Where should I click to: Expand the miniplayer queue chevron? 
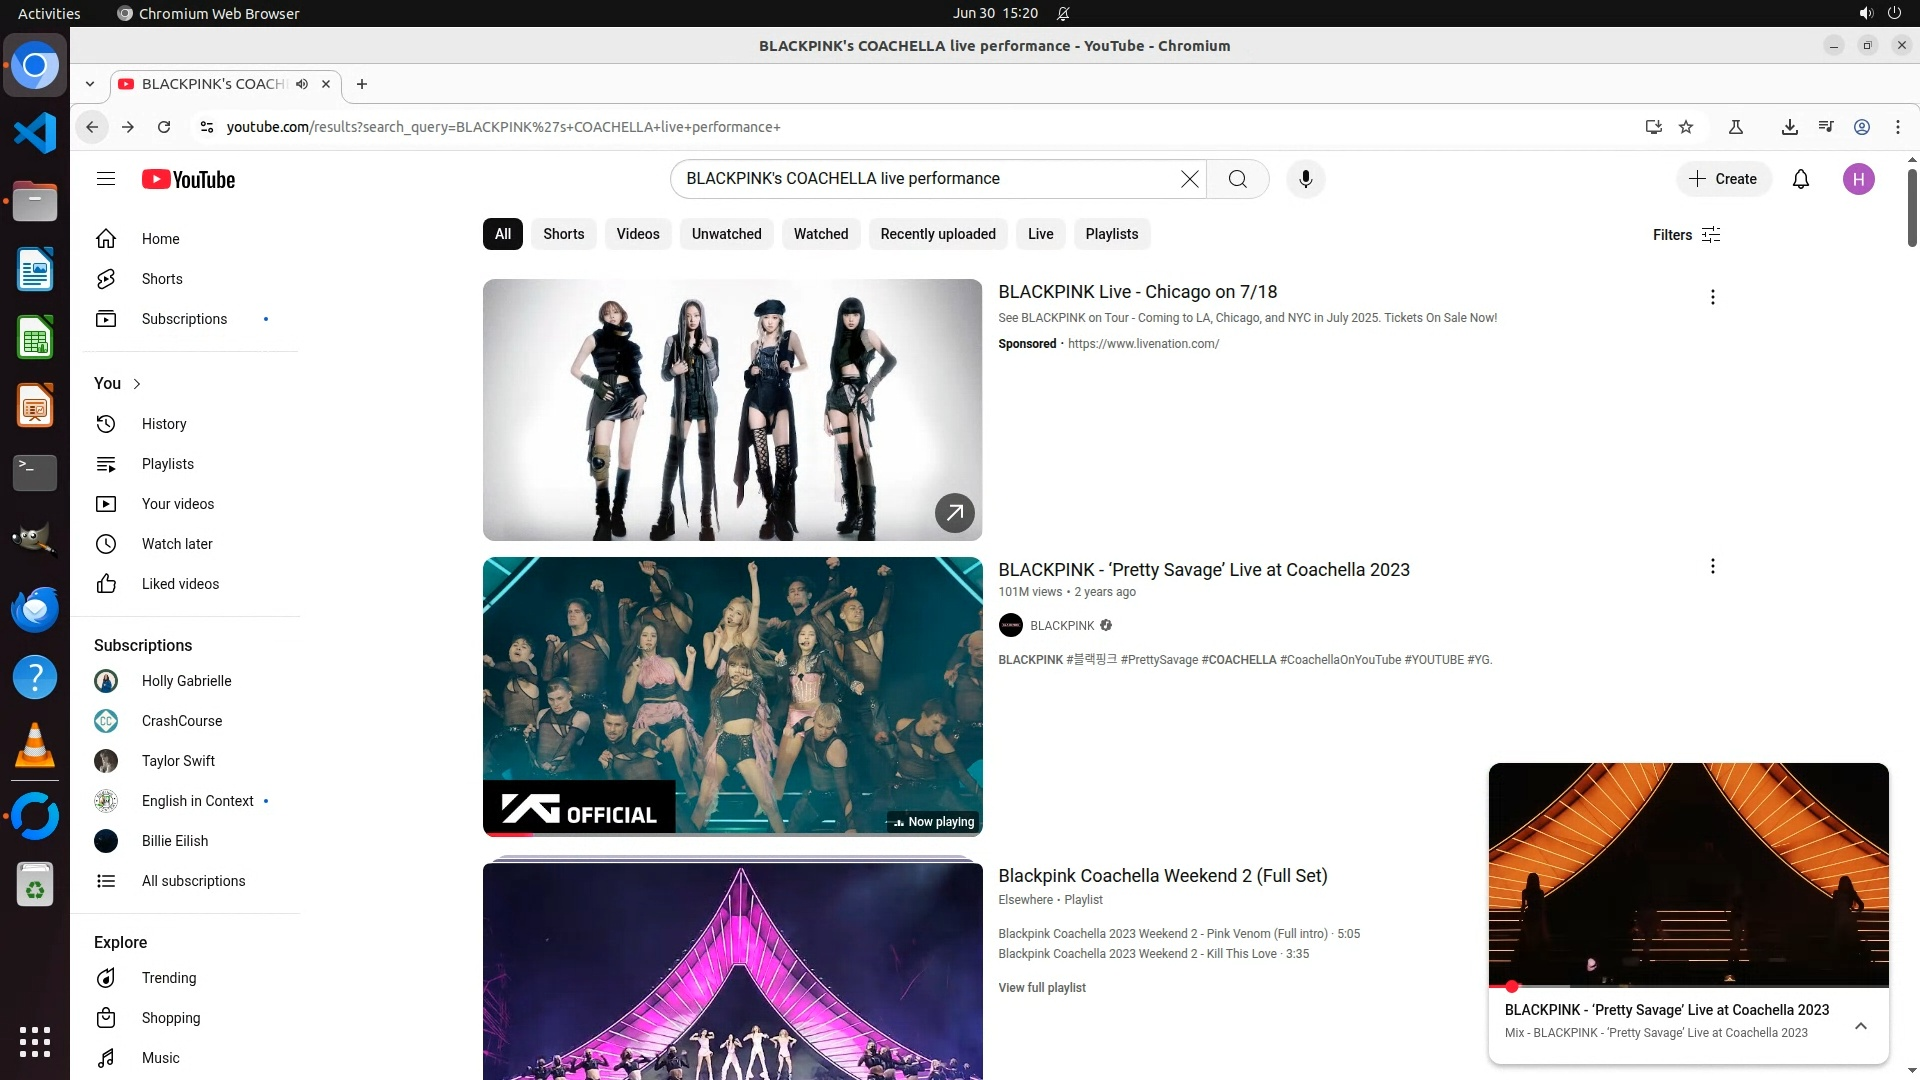pyautogui.click(x=1860, y=1026)
